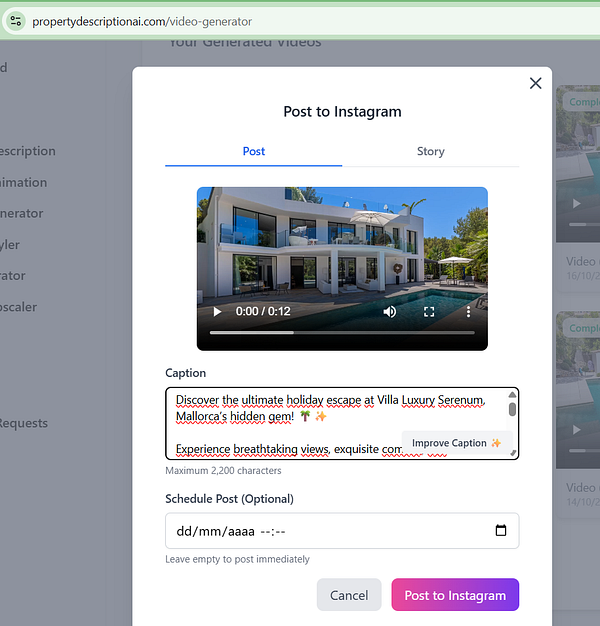This screenshot has width=600, height=626.
Task: Click Leave empty to post immediately text
Action: pos(238,559)
